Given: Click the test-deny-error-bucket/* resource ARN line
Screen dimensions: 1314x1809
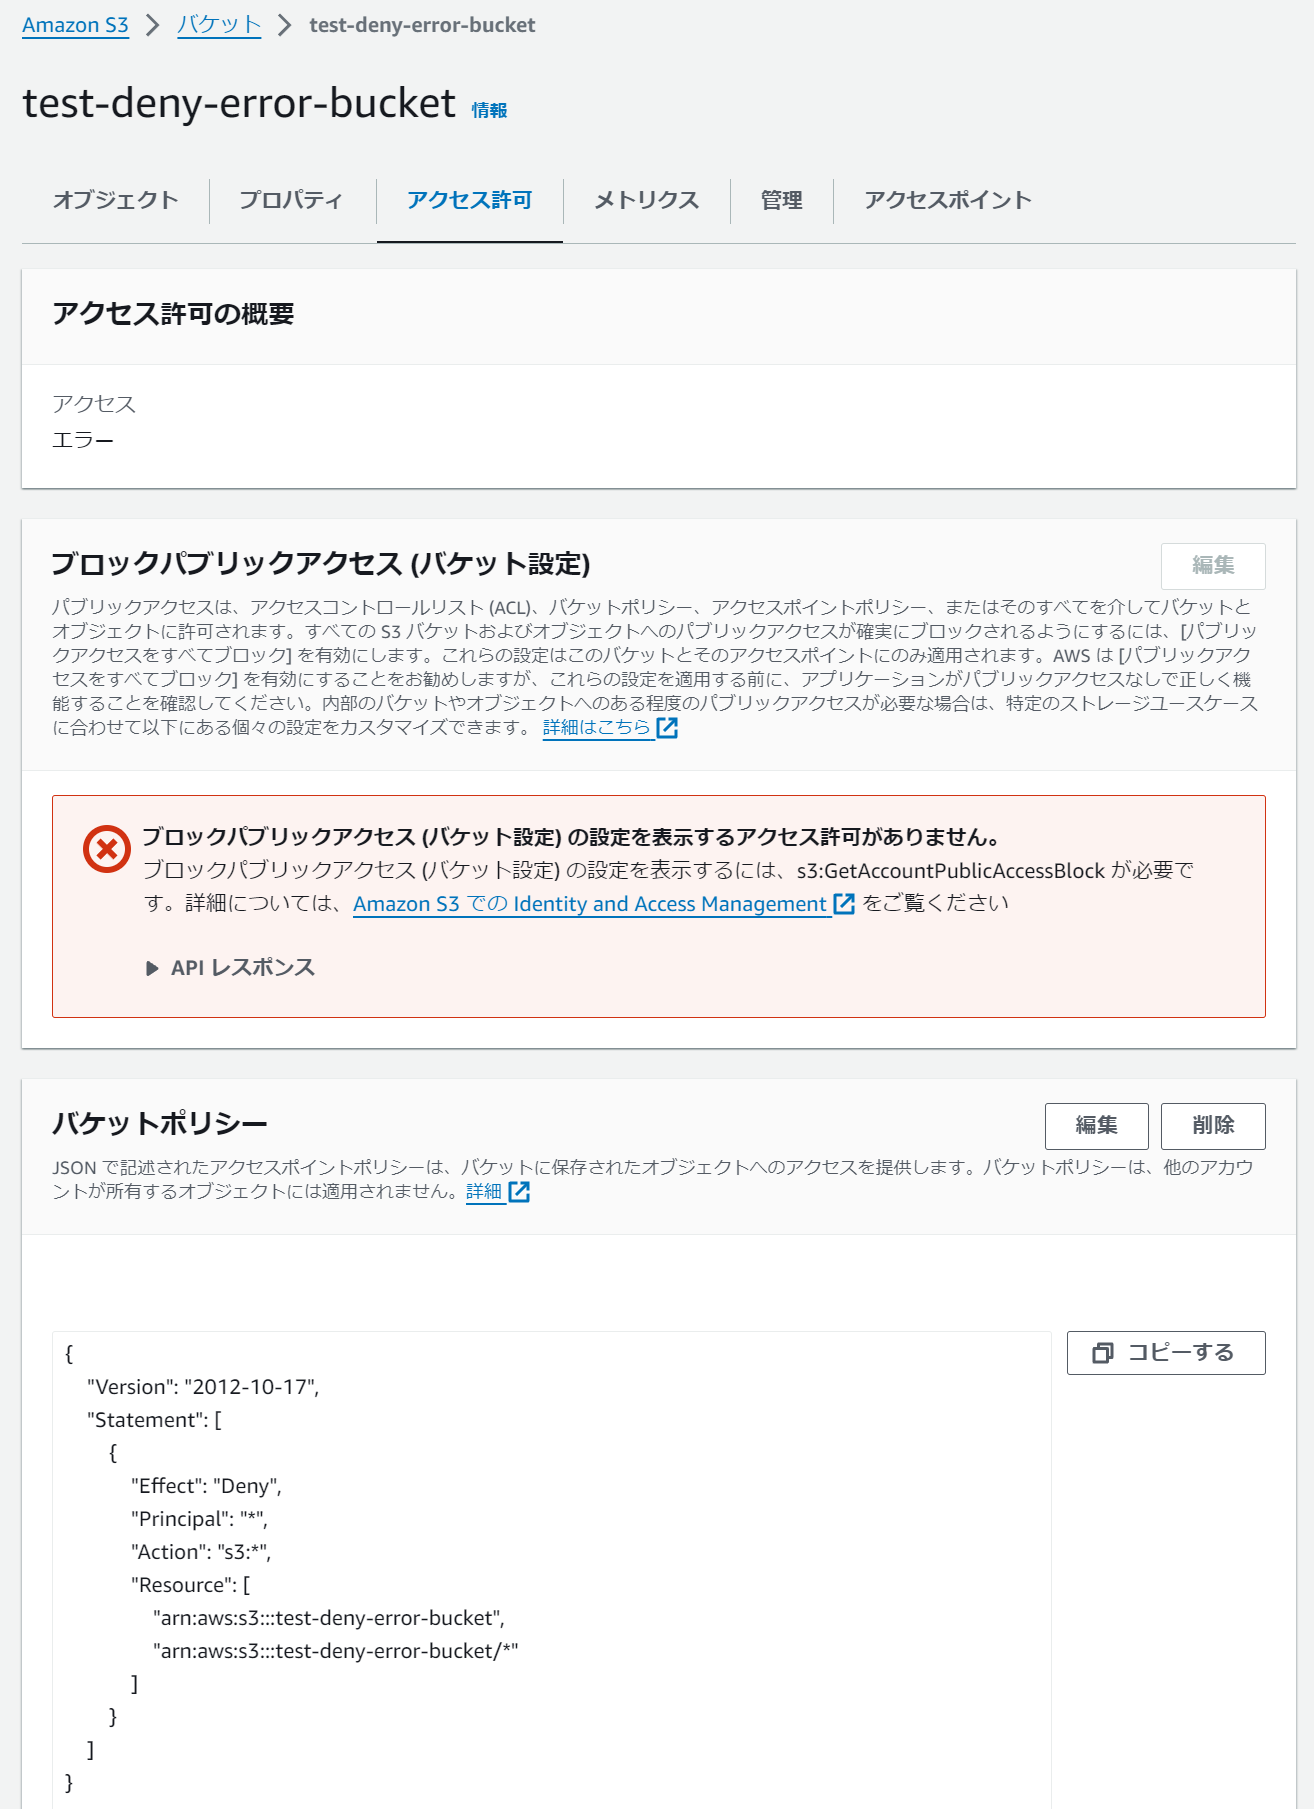Looking at the screenshot, I should coord(336,1651).
